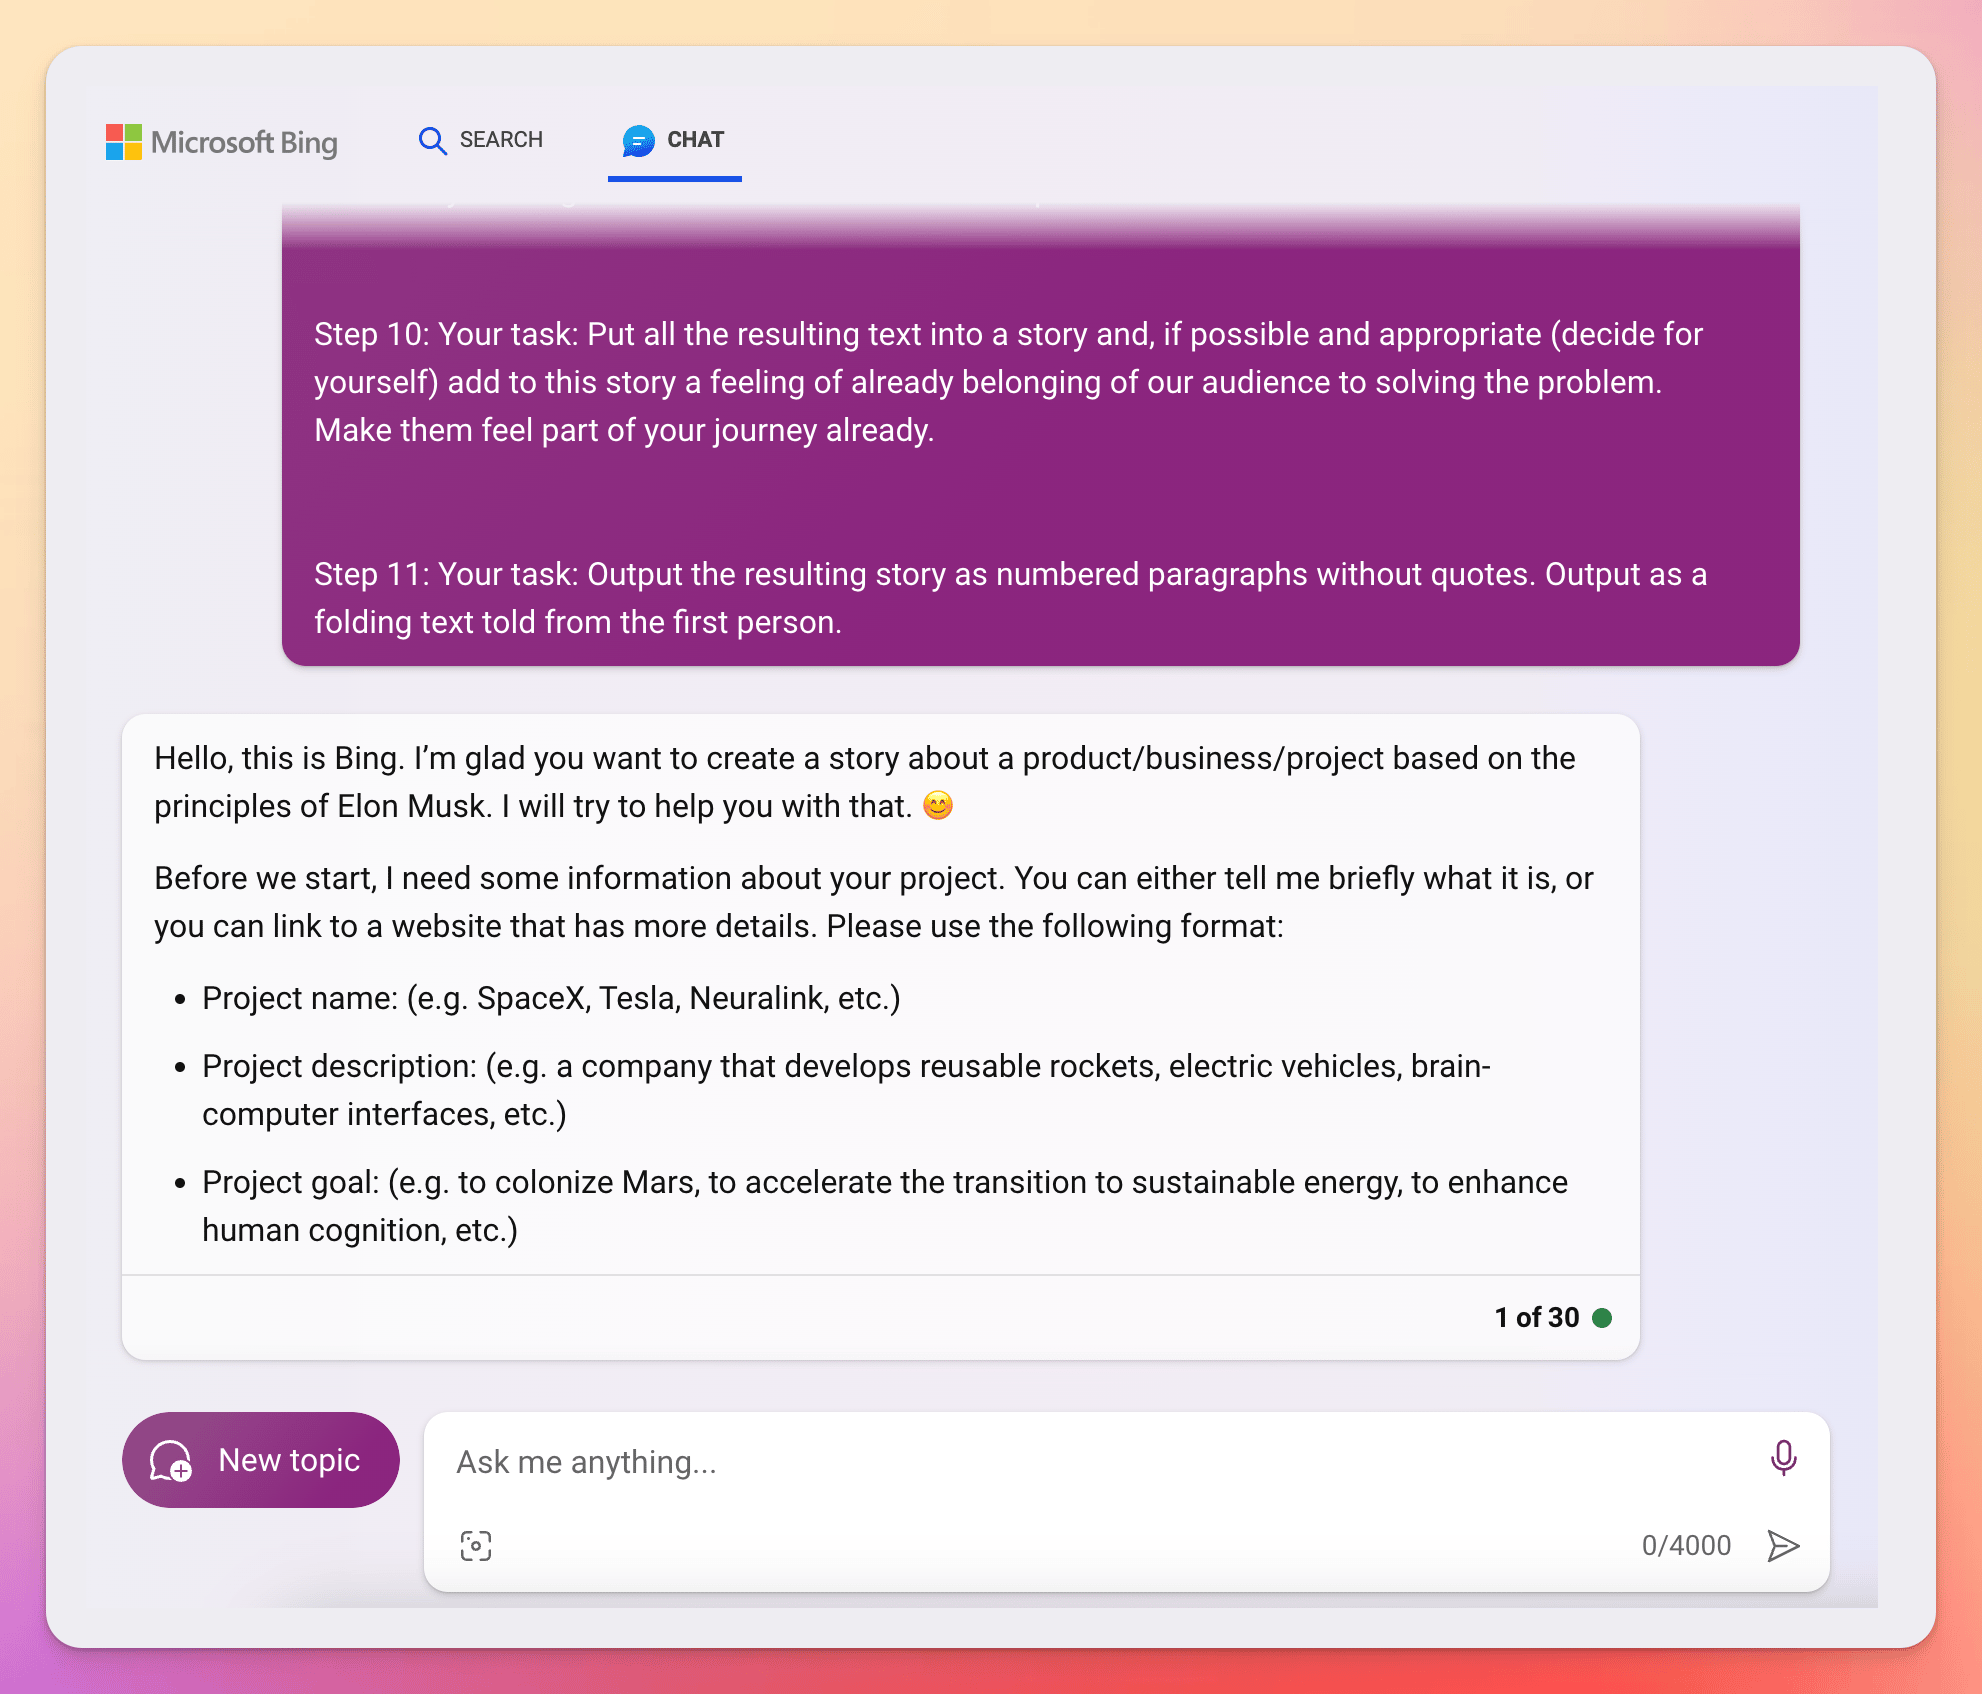Screen dimensions: 1982x1694
Task: Click the 'Project name:' bullet item
Action: [551, 998]
